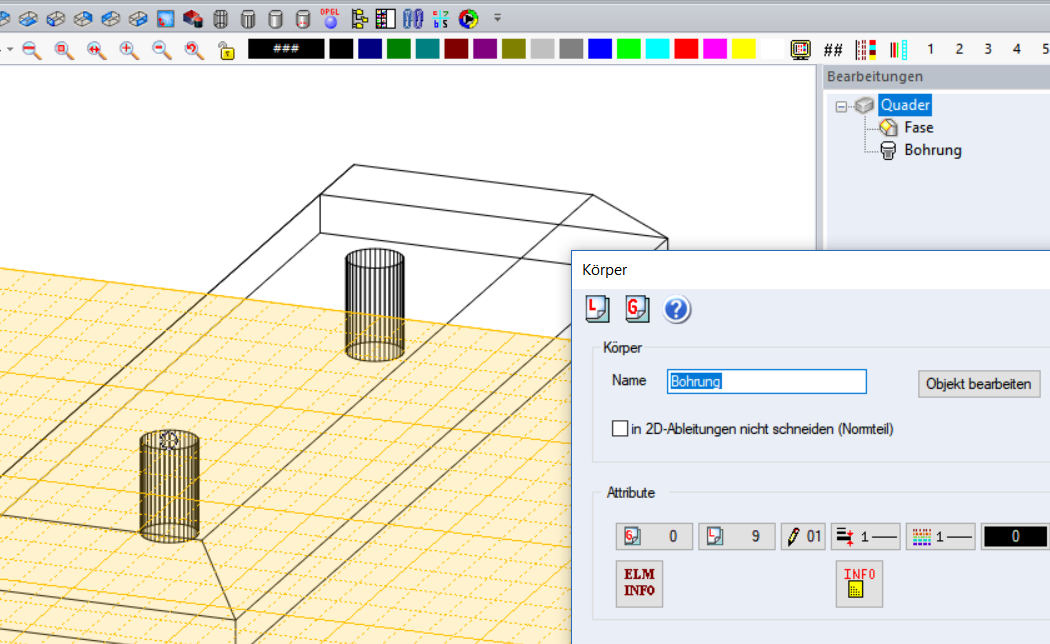Select the Quader item in Bearbeitungen
This screenshot has height=644, width=1050.
[x=905, y=105]
